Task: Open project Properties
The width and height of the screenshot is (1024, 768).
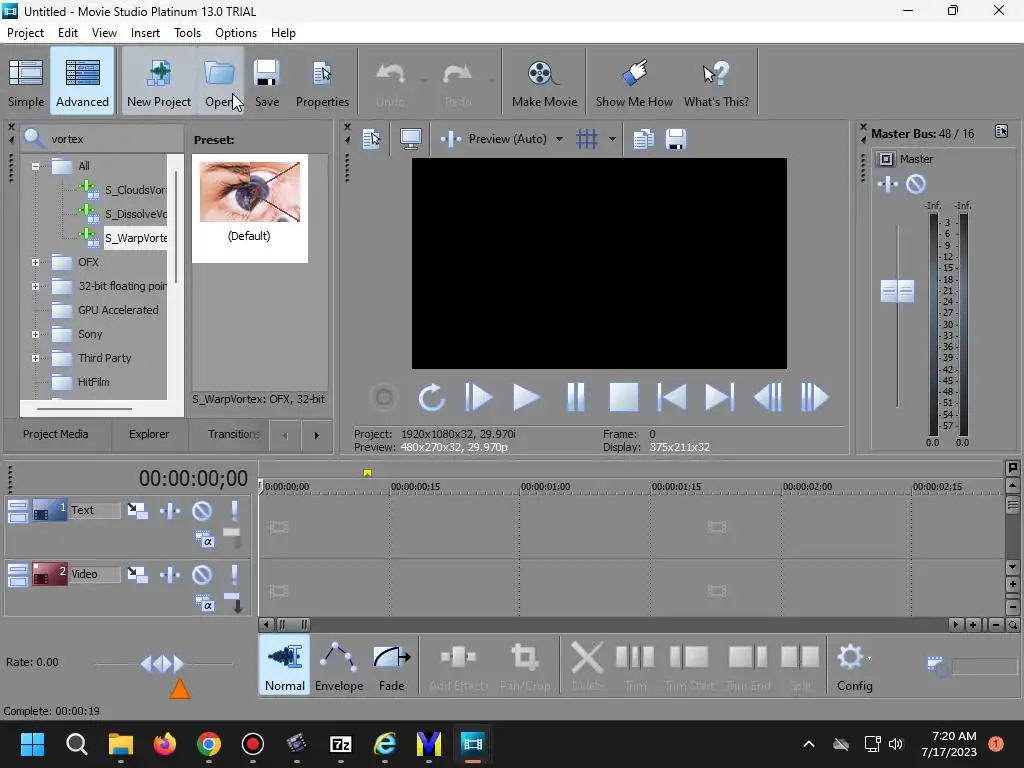Action: pos(322,82)
